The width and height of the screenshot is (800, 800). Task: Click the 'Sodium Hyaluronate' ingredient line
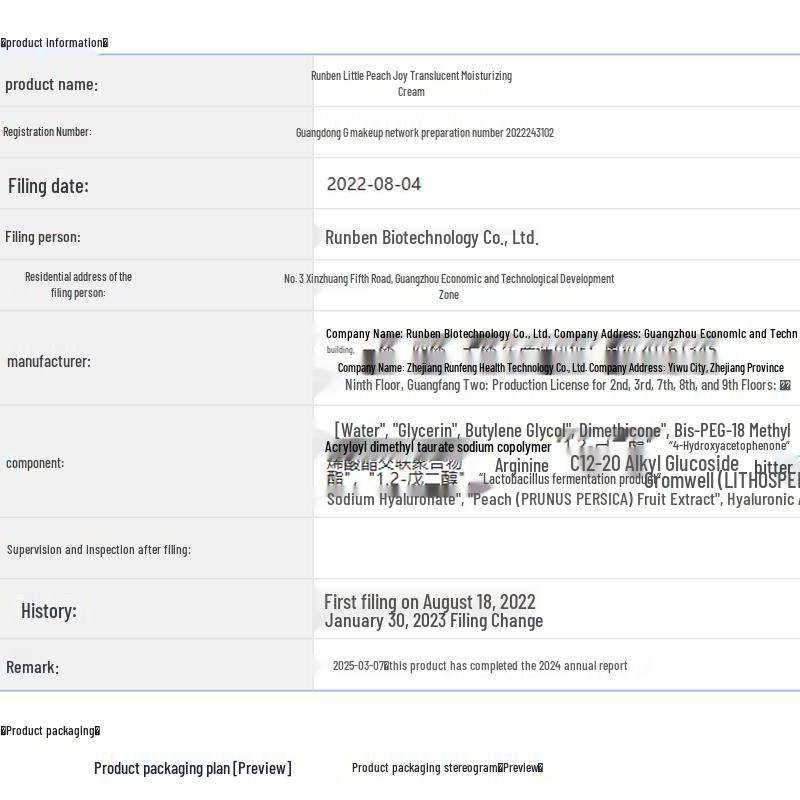point(563,499)
